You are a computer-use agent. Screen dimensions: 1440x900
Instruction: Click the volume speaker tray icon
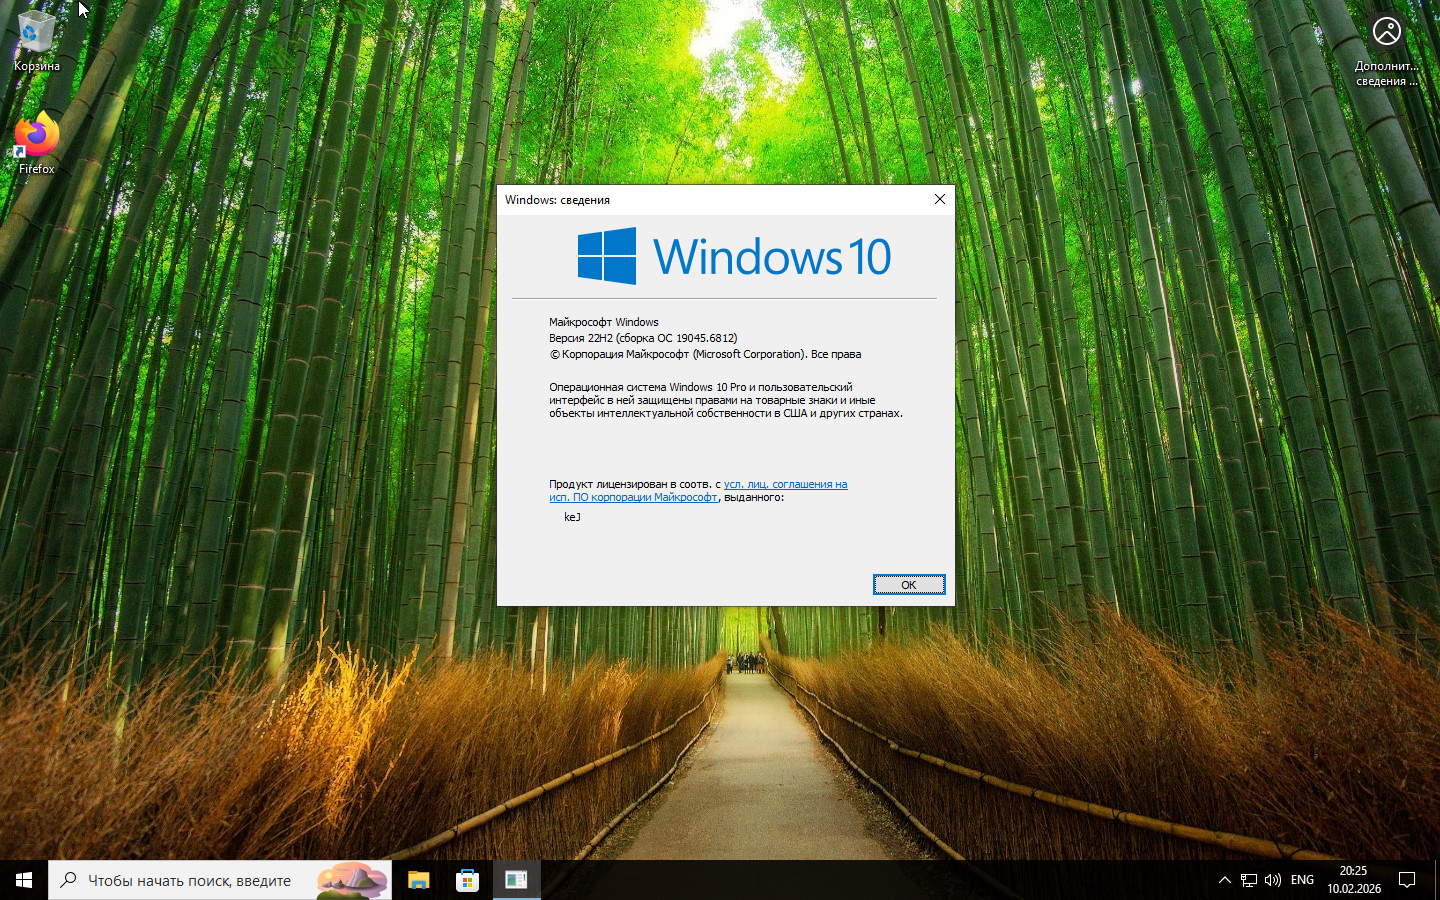[x=1273, y=880]
